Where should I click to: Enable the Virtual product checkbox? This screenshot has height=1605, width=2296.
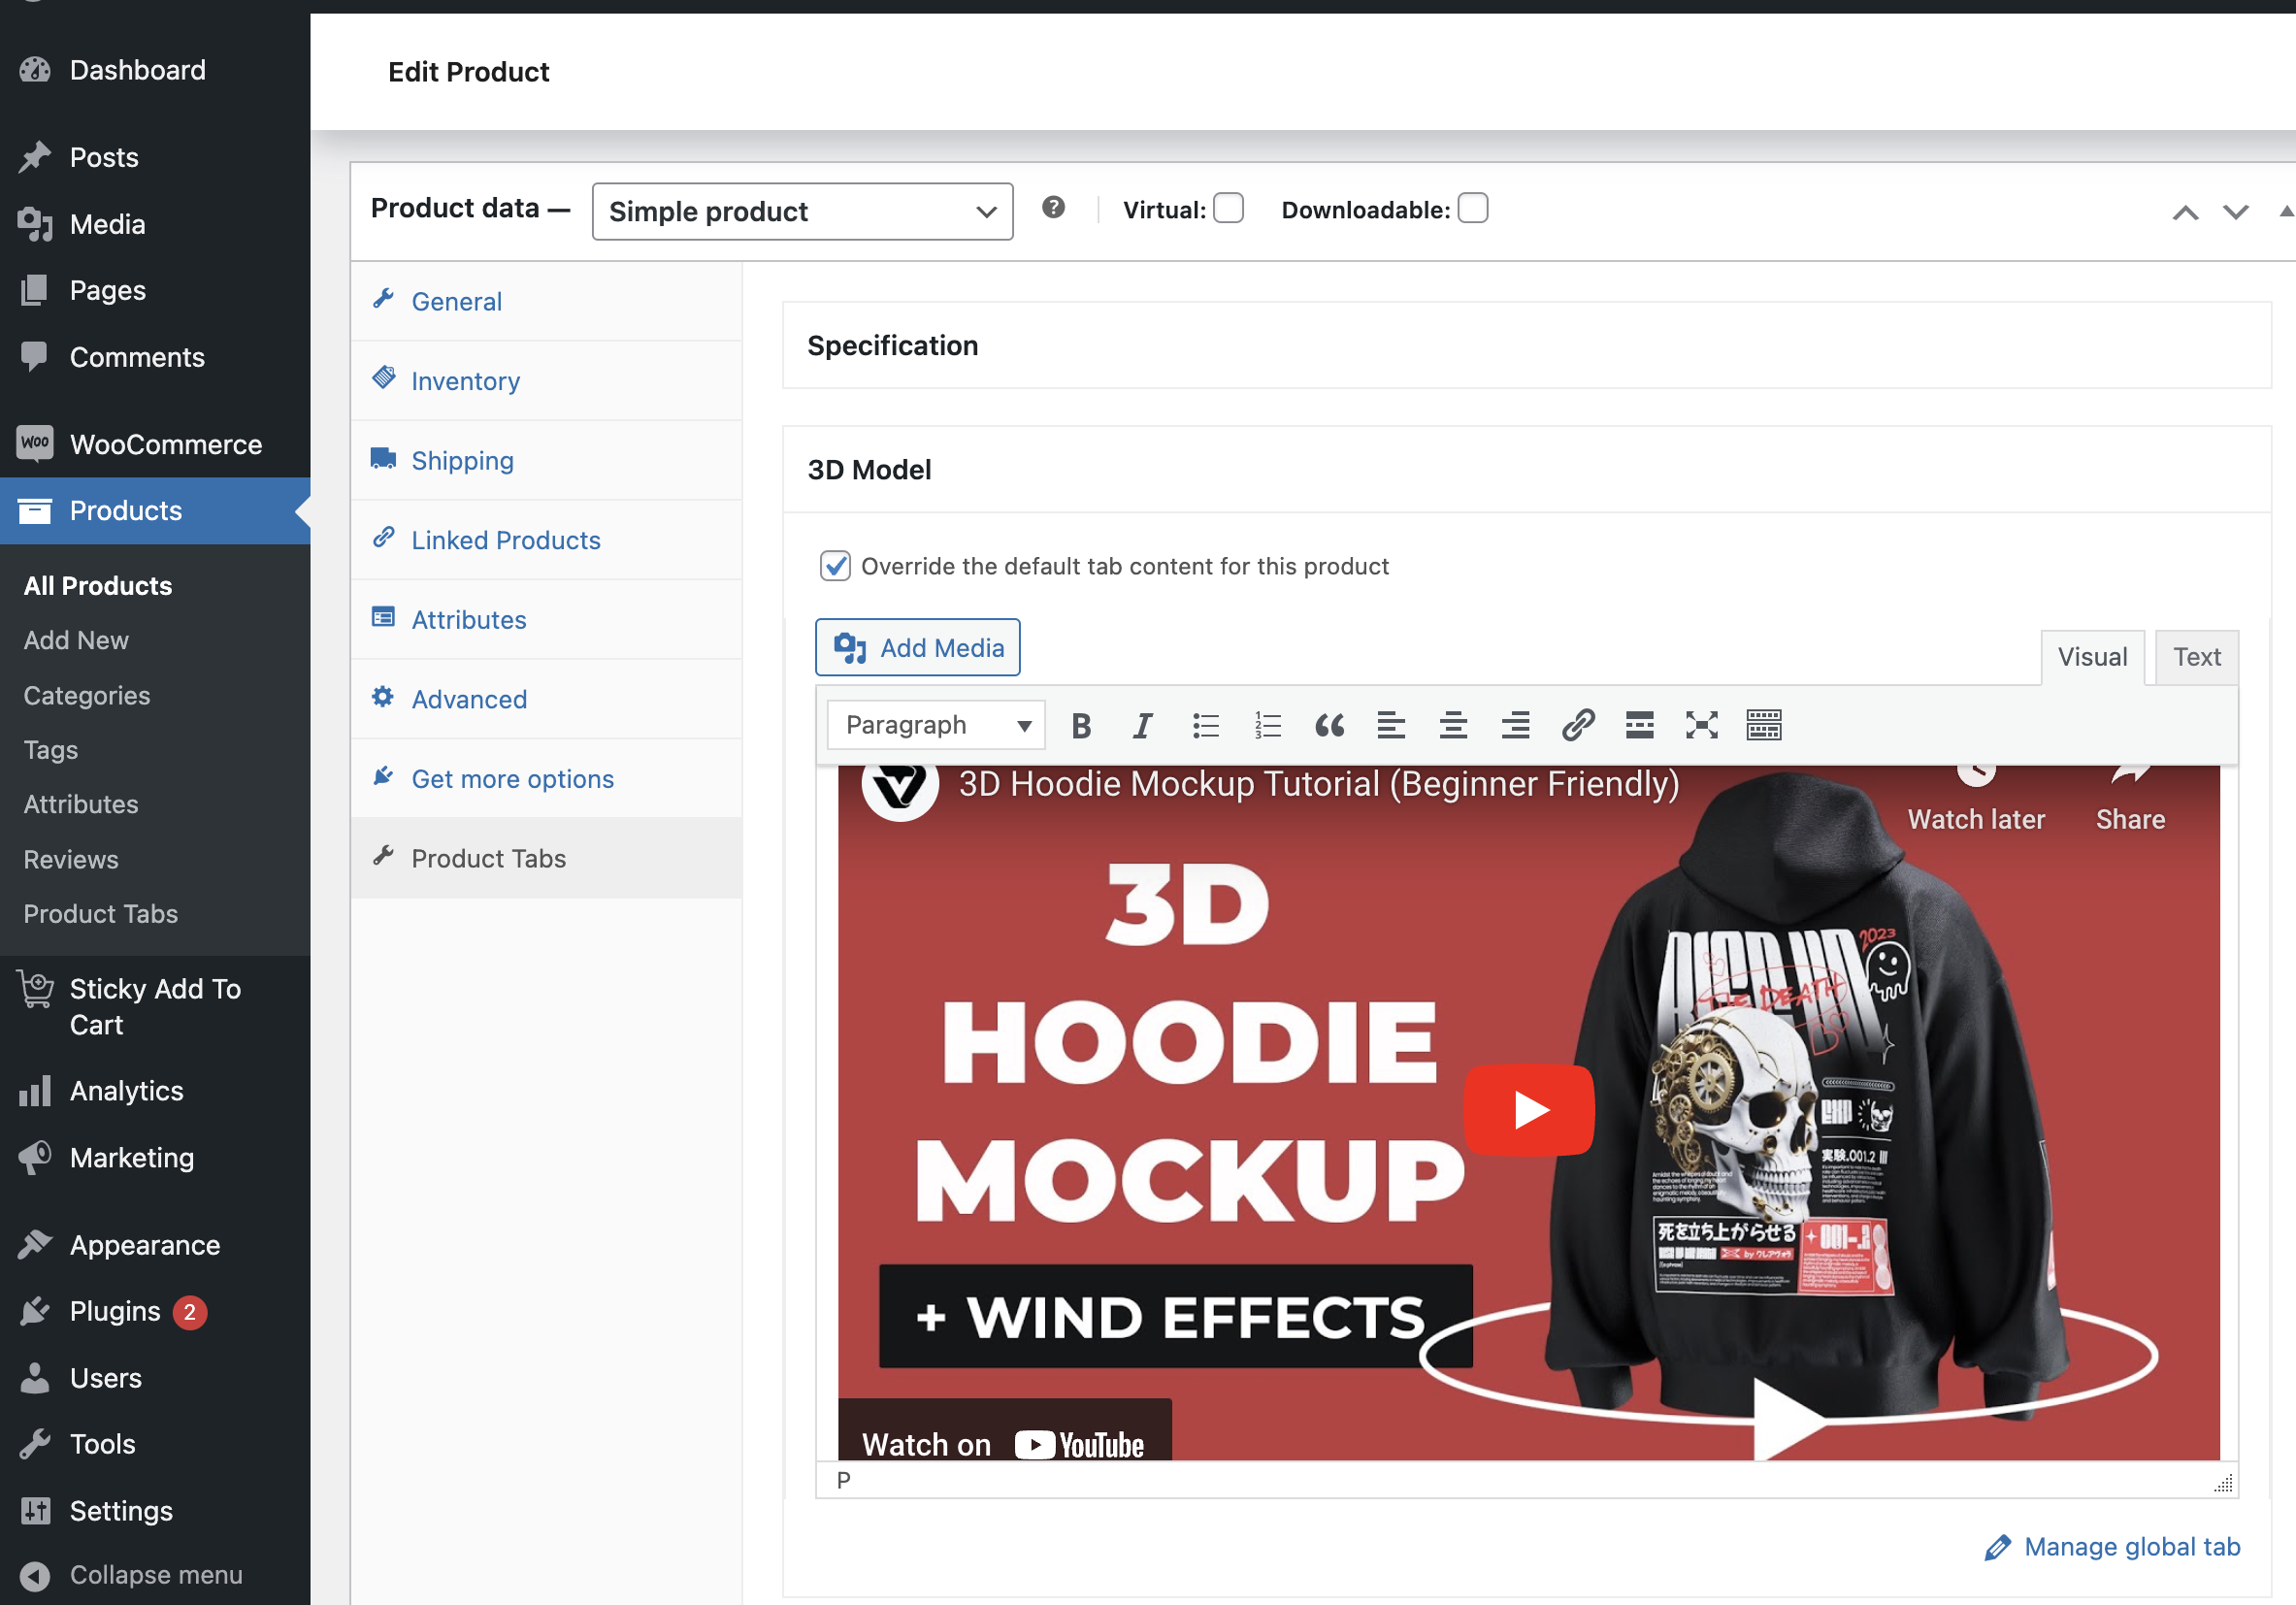[1228, 208]
